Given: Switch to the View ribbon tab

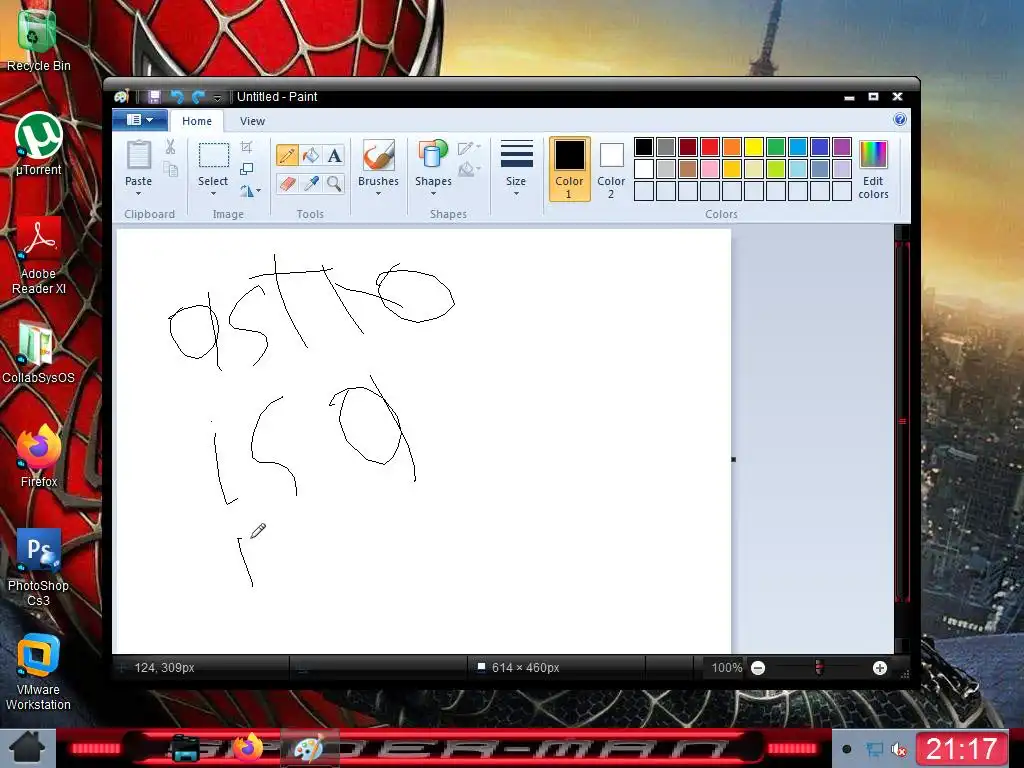Looking at the screenshot, I should point(252,121).
